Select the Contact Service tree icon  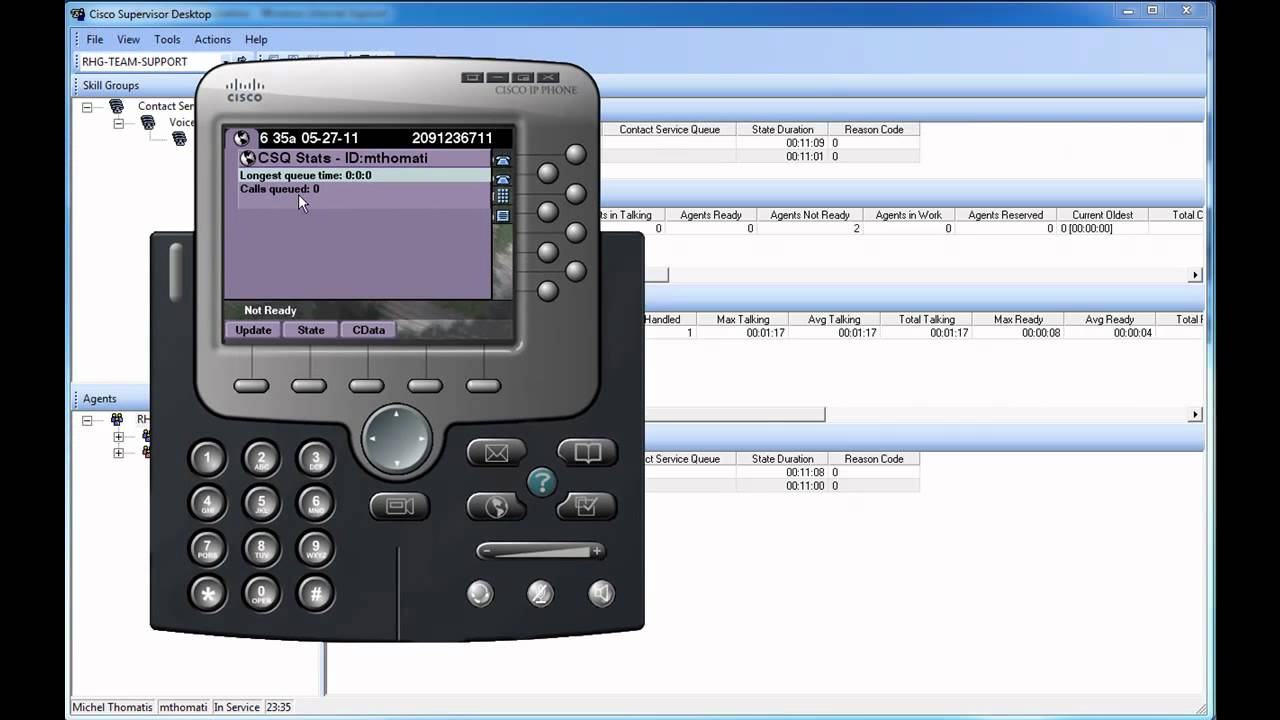(117, 106)
